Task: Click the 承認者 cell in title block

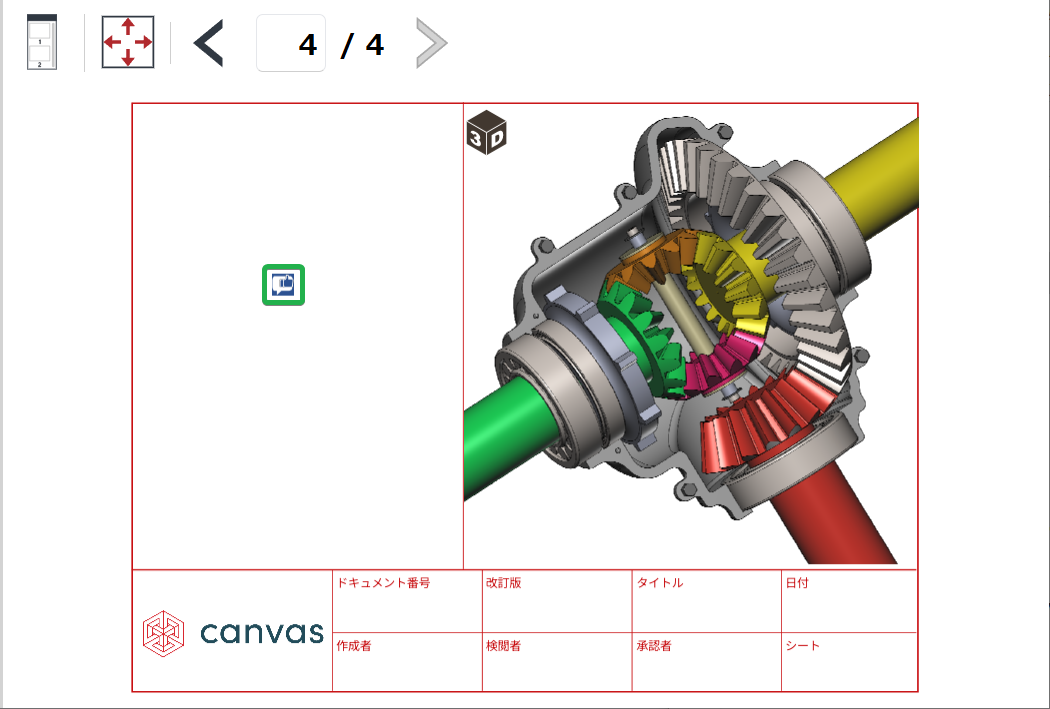Action: [706, 661]
